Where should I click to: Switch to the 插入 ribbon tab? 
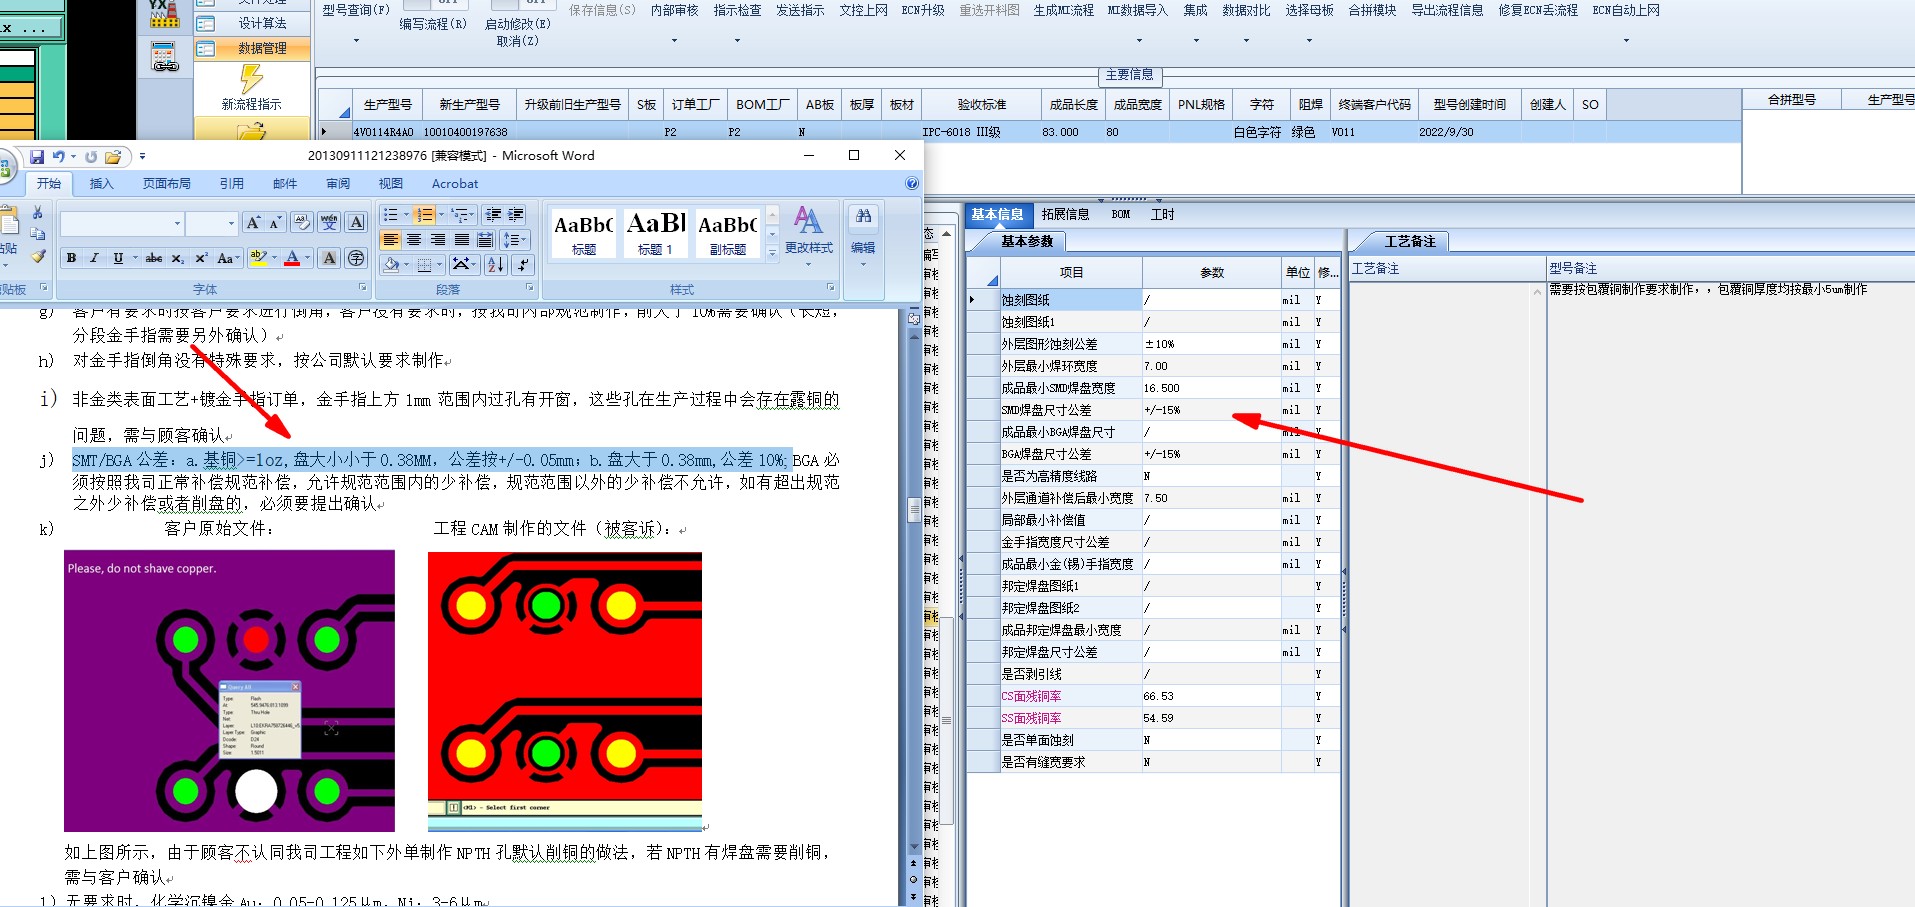[x=101, y=184]
